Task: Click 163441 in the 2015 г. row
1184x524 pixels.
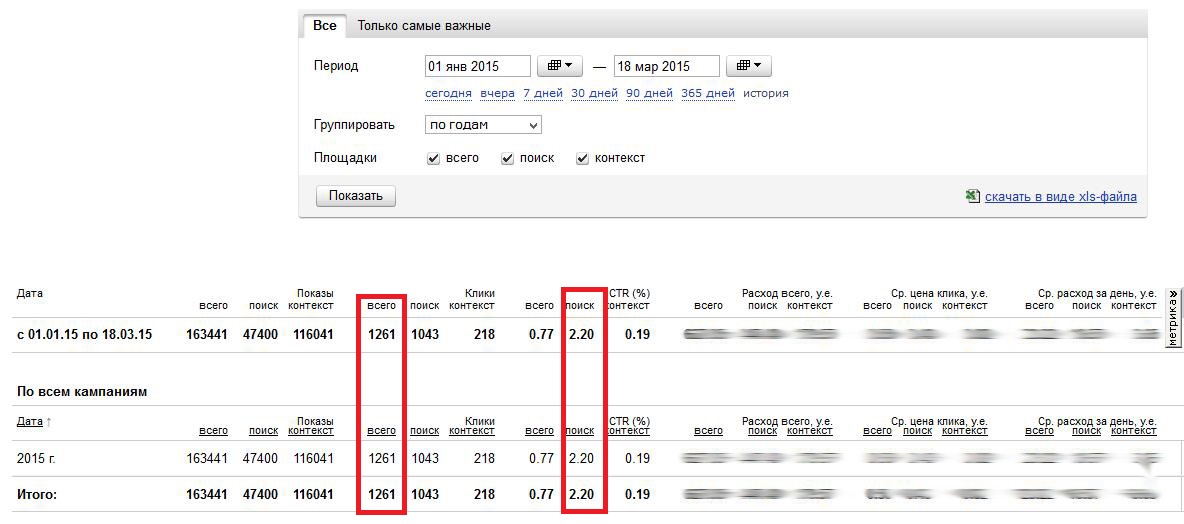Action: [206, 458]
